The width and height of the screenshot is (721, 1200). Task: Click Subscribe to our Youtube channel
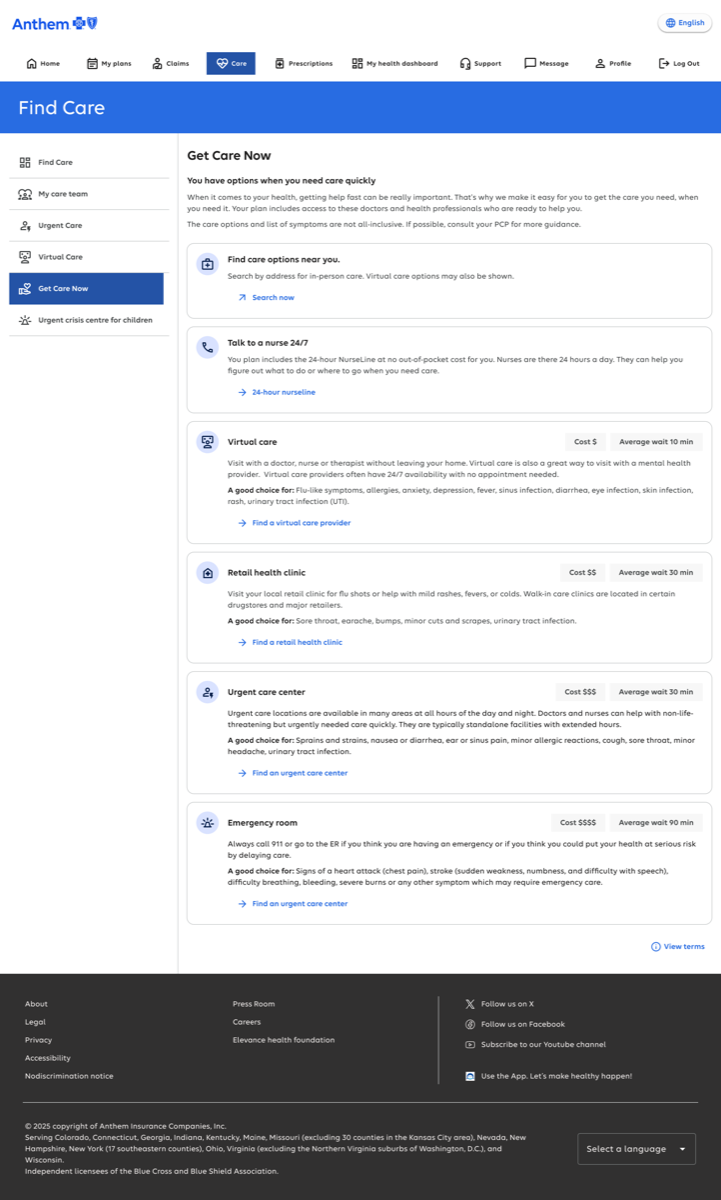(543, 1045)
